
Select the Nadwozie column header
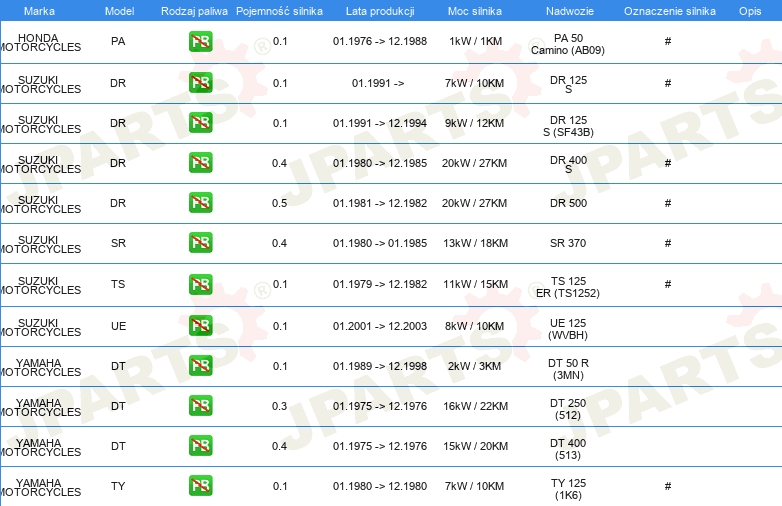pos(570,11)
